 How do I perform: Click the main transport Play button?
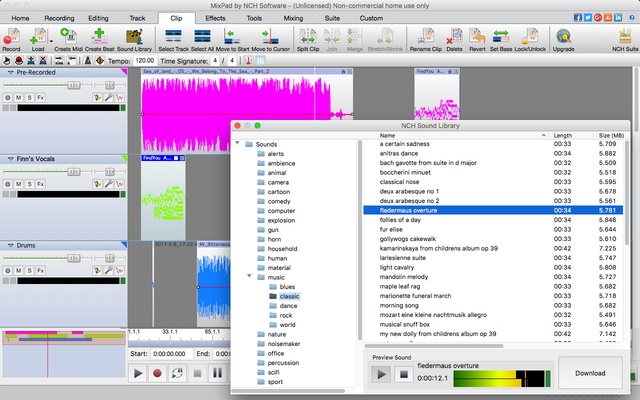click(138, 373)
